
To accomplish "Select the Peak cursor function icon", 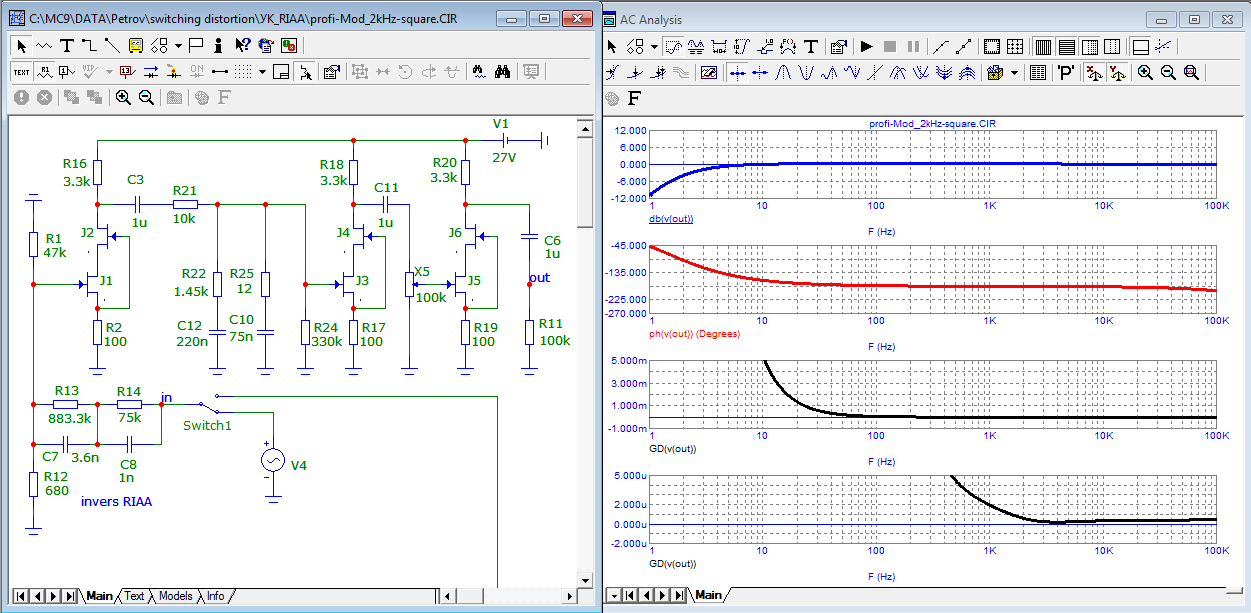I will coord(785,72).
